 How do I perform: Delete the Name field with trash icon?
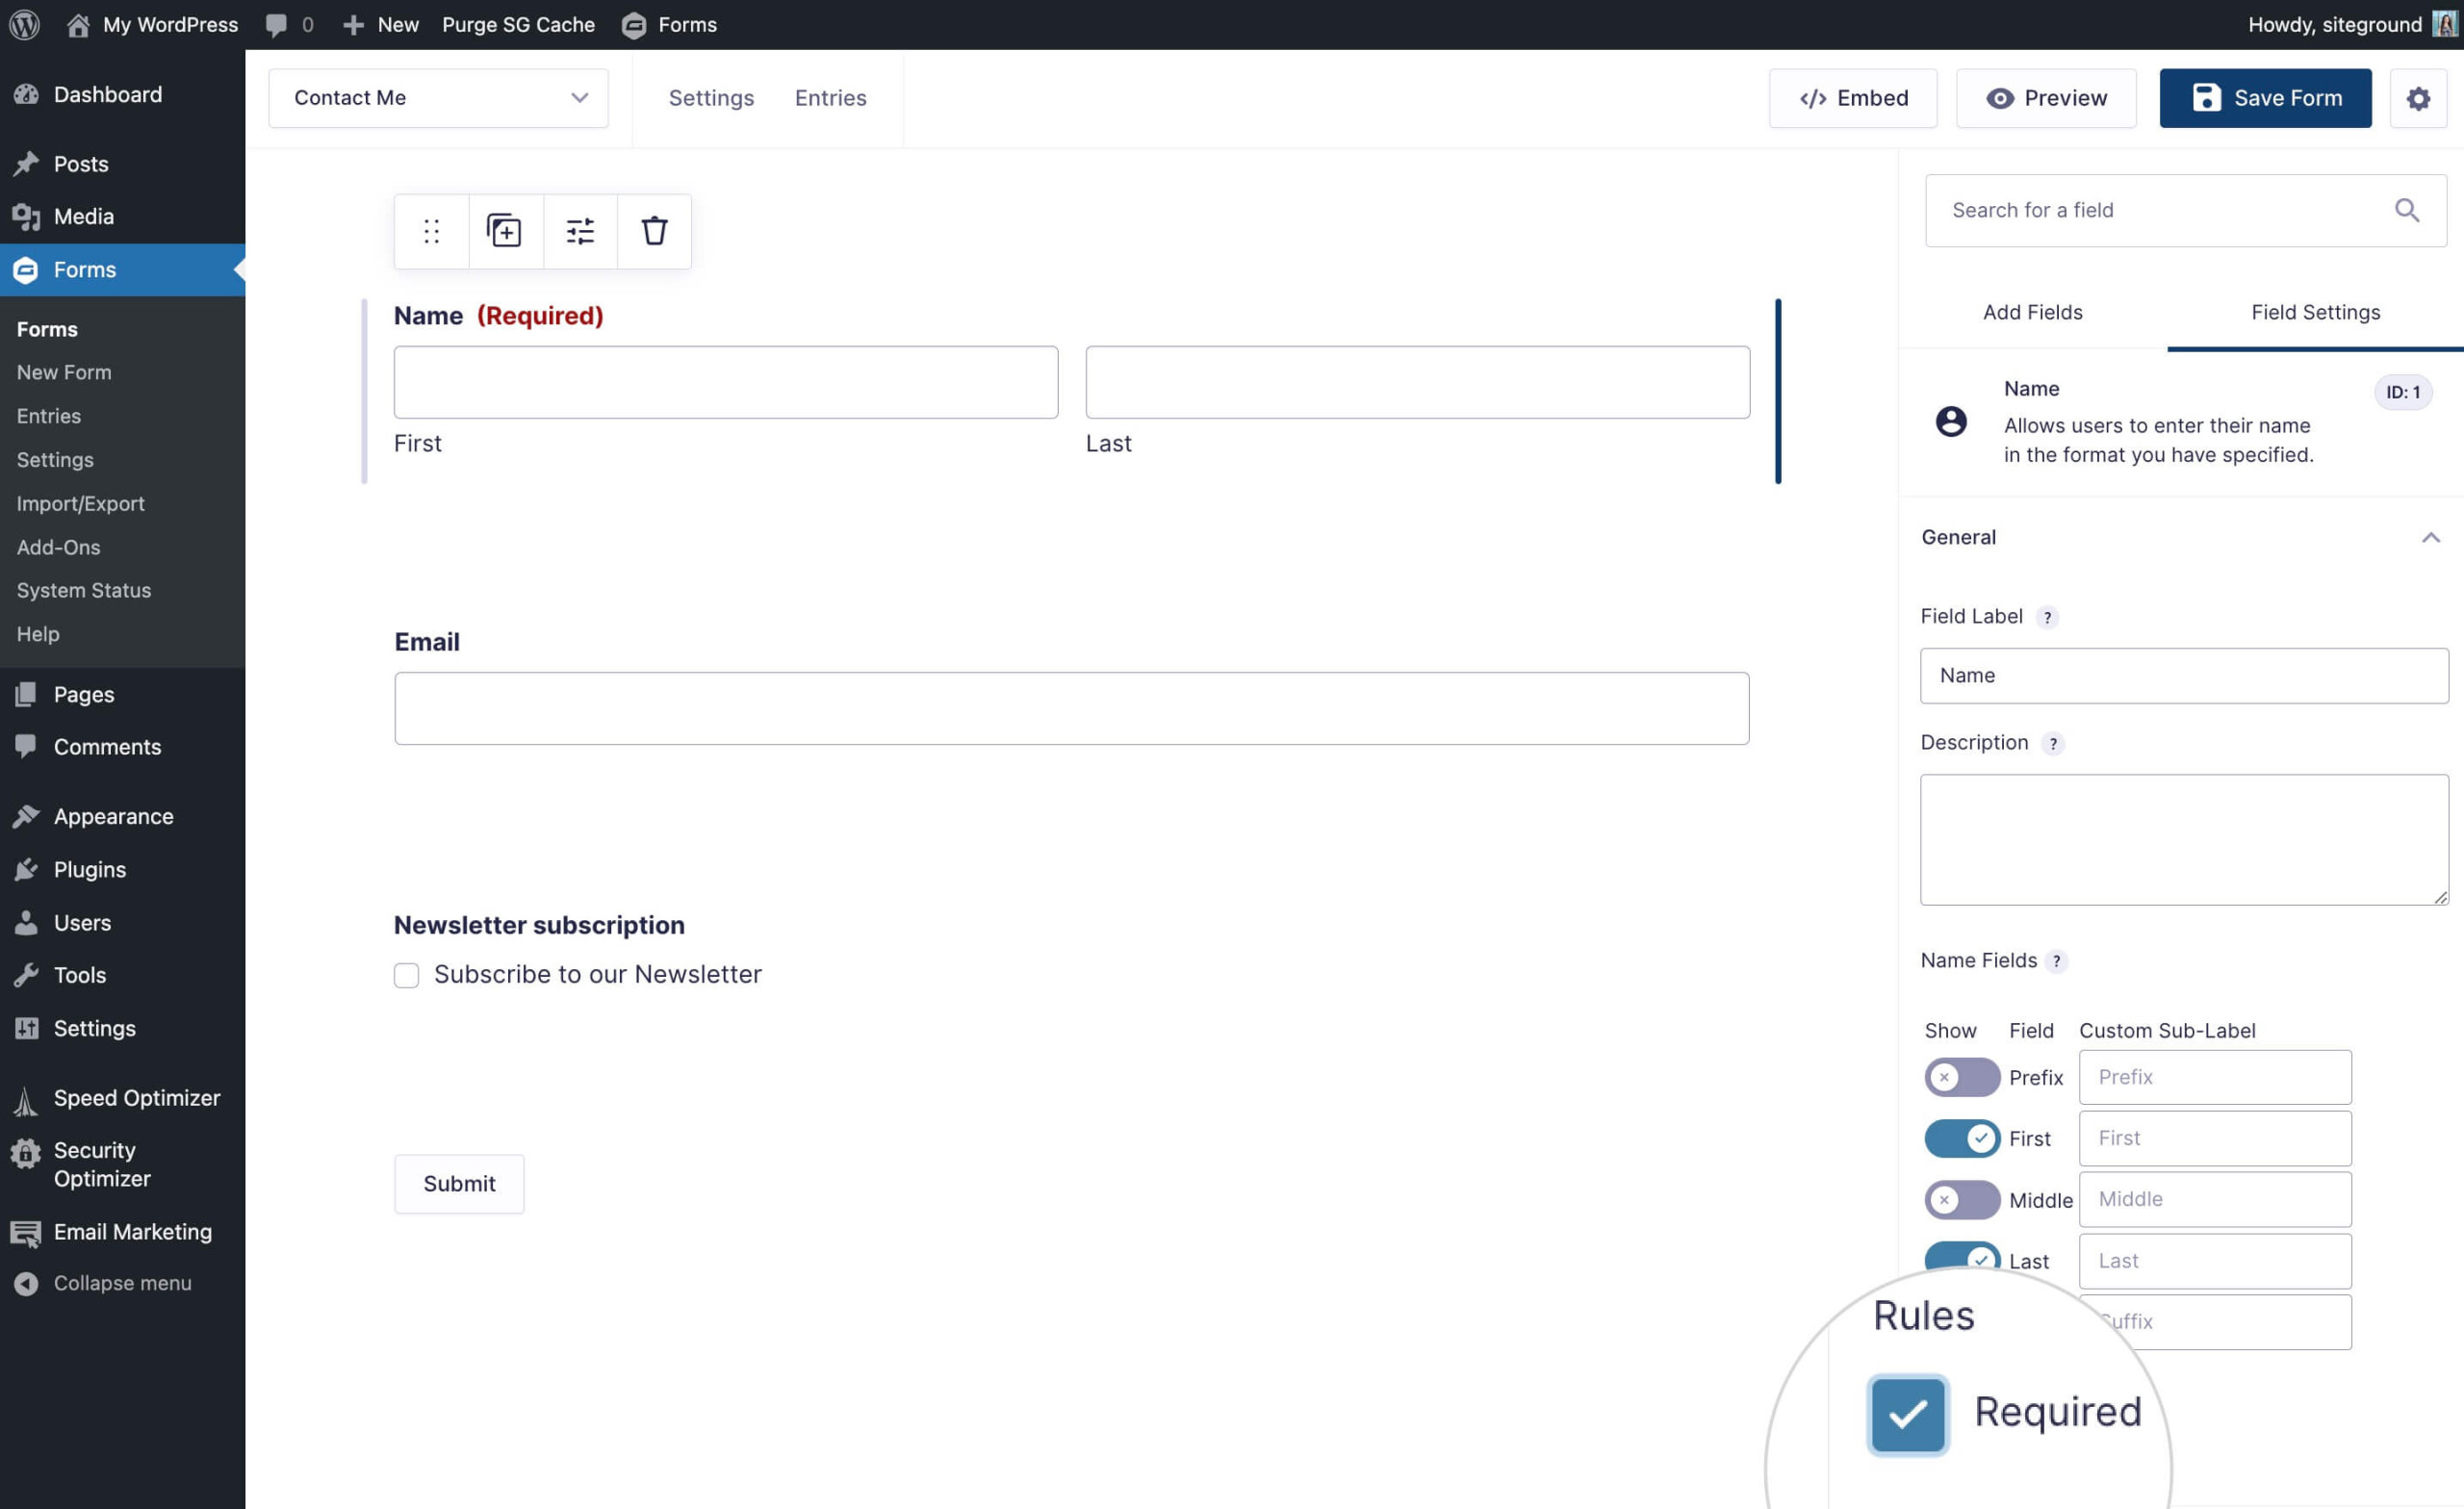(654, 231)
